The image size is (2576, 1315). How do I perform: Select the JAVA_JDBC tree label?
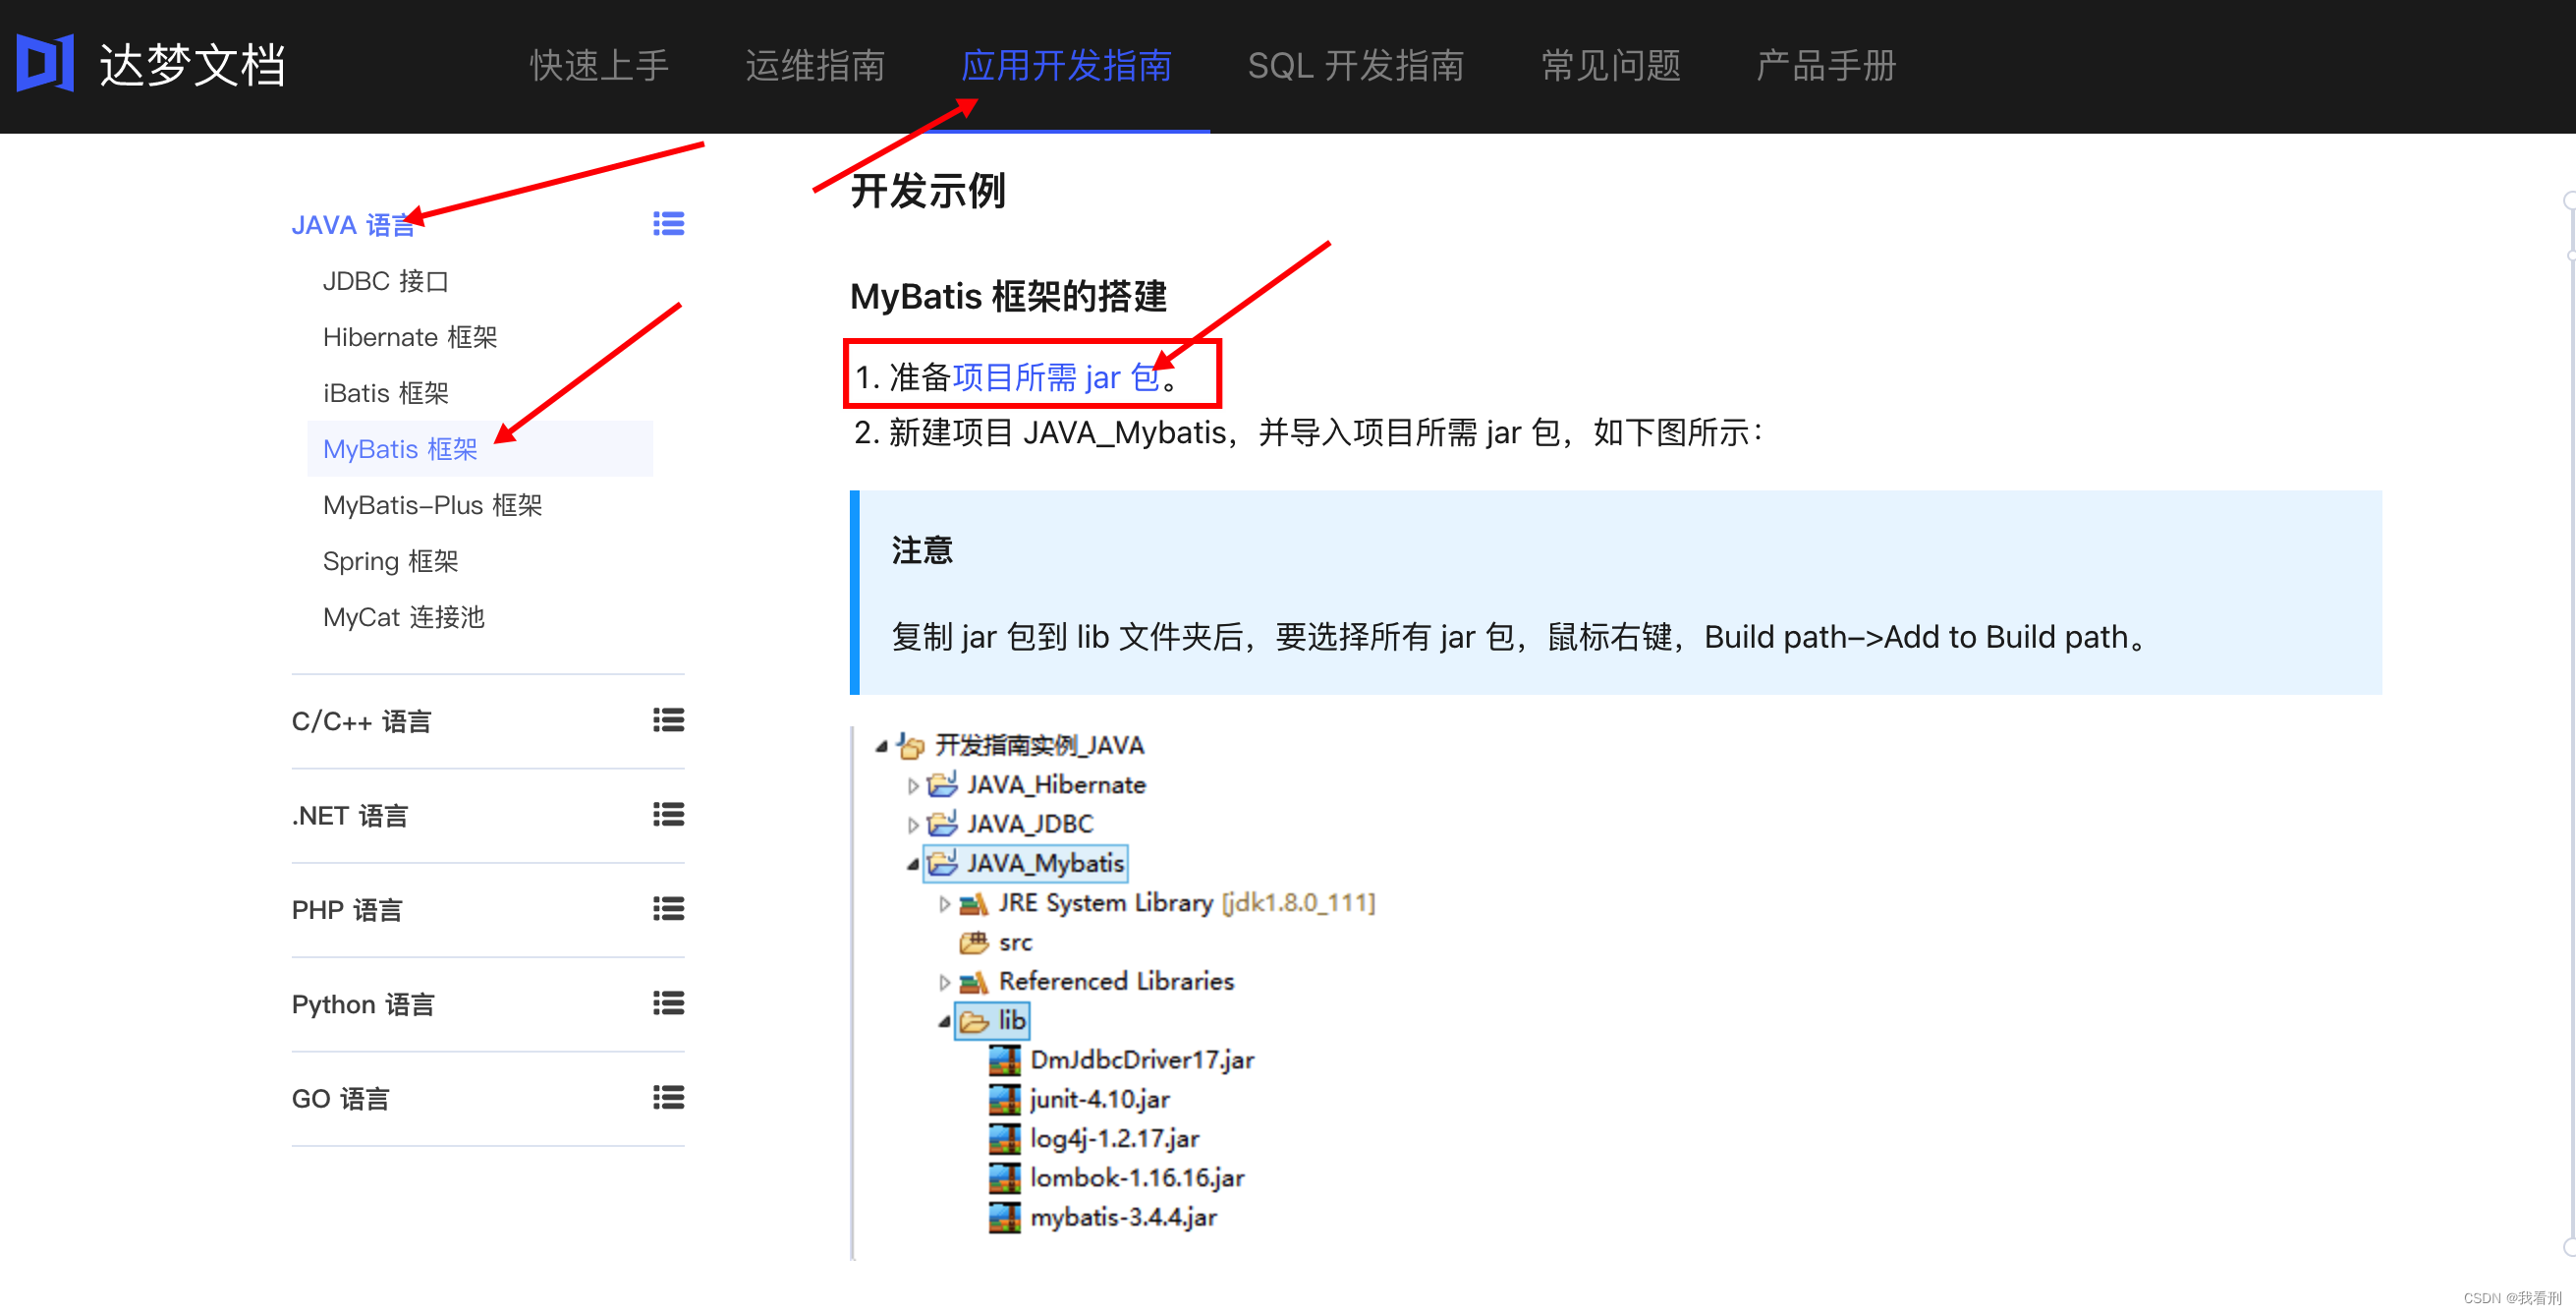(x=1030, y=823)
